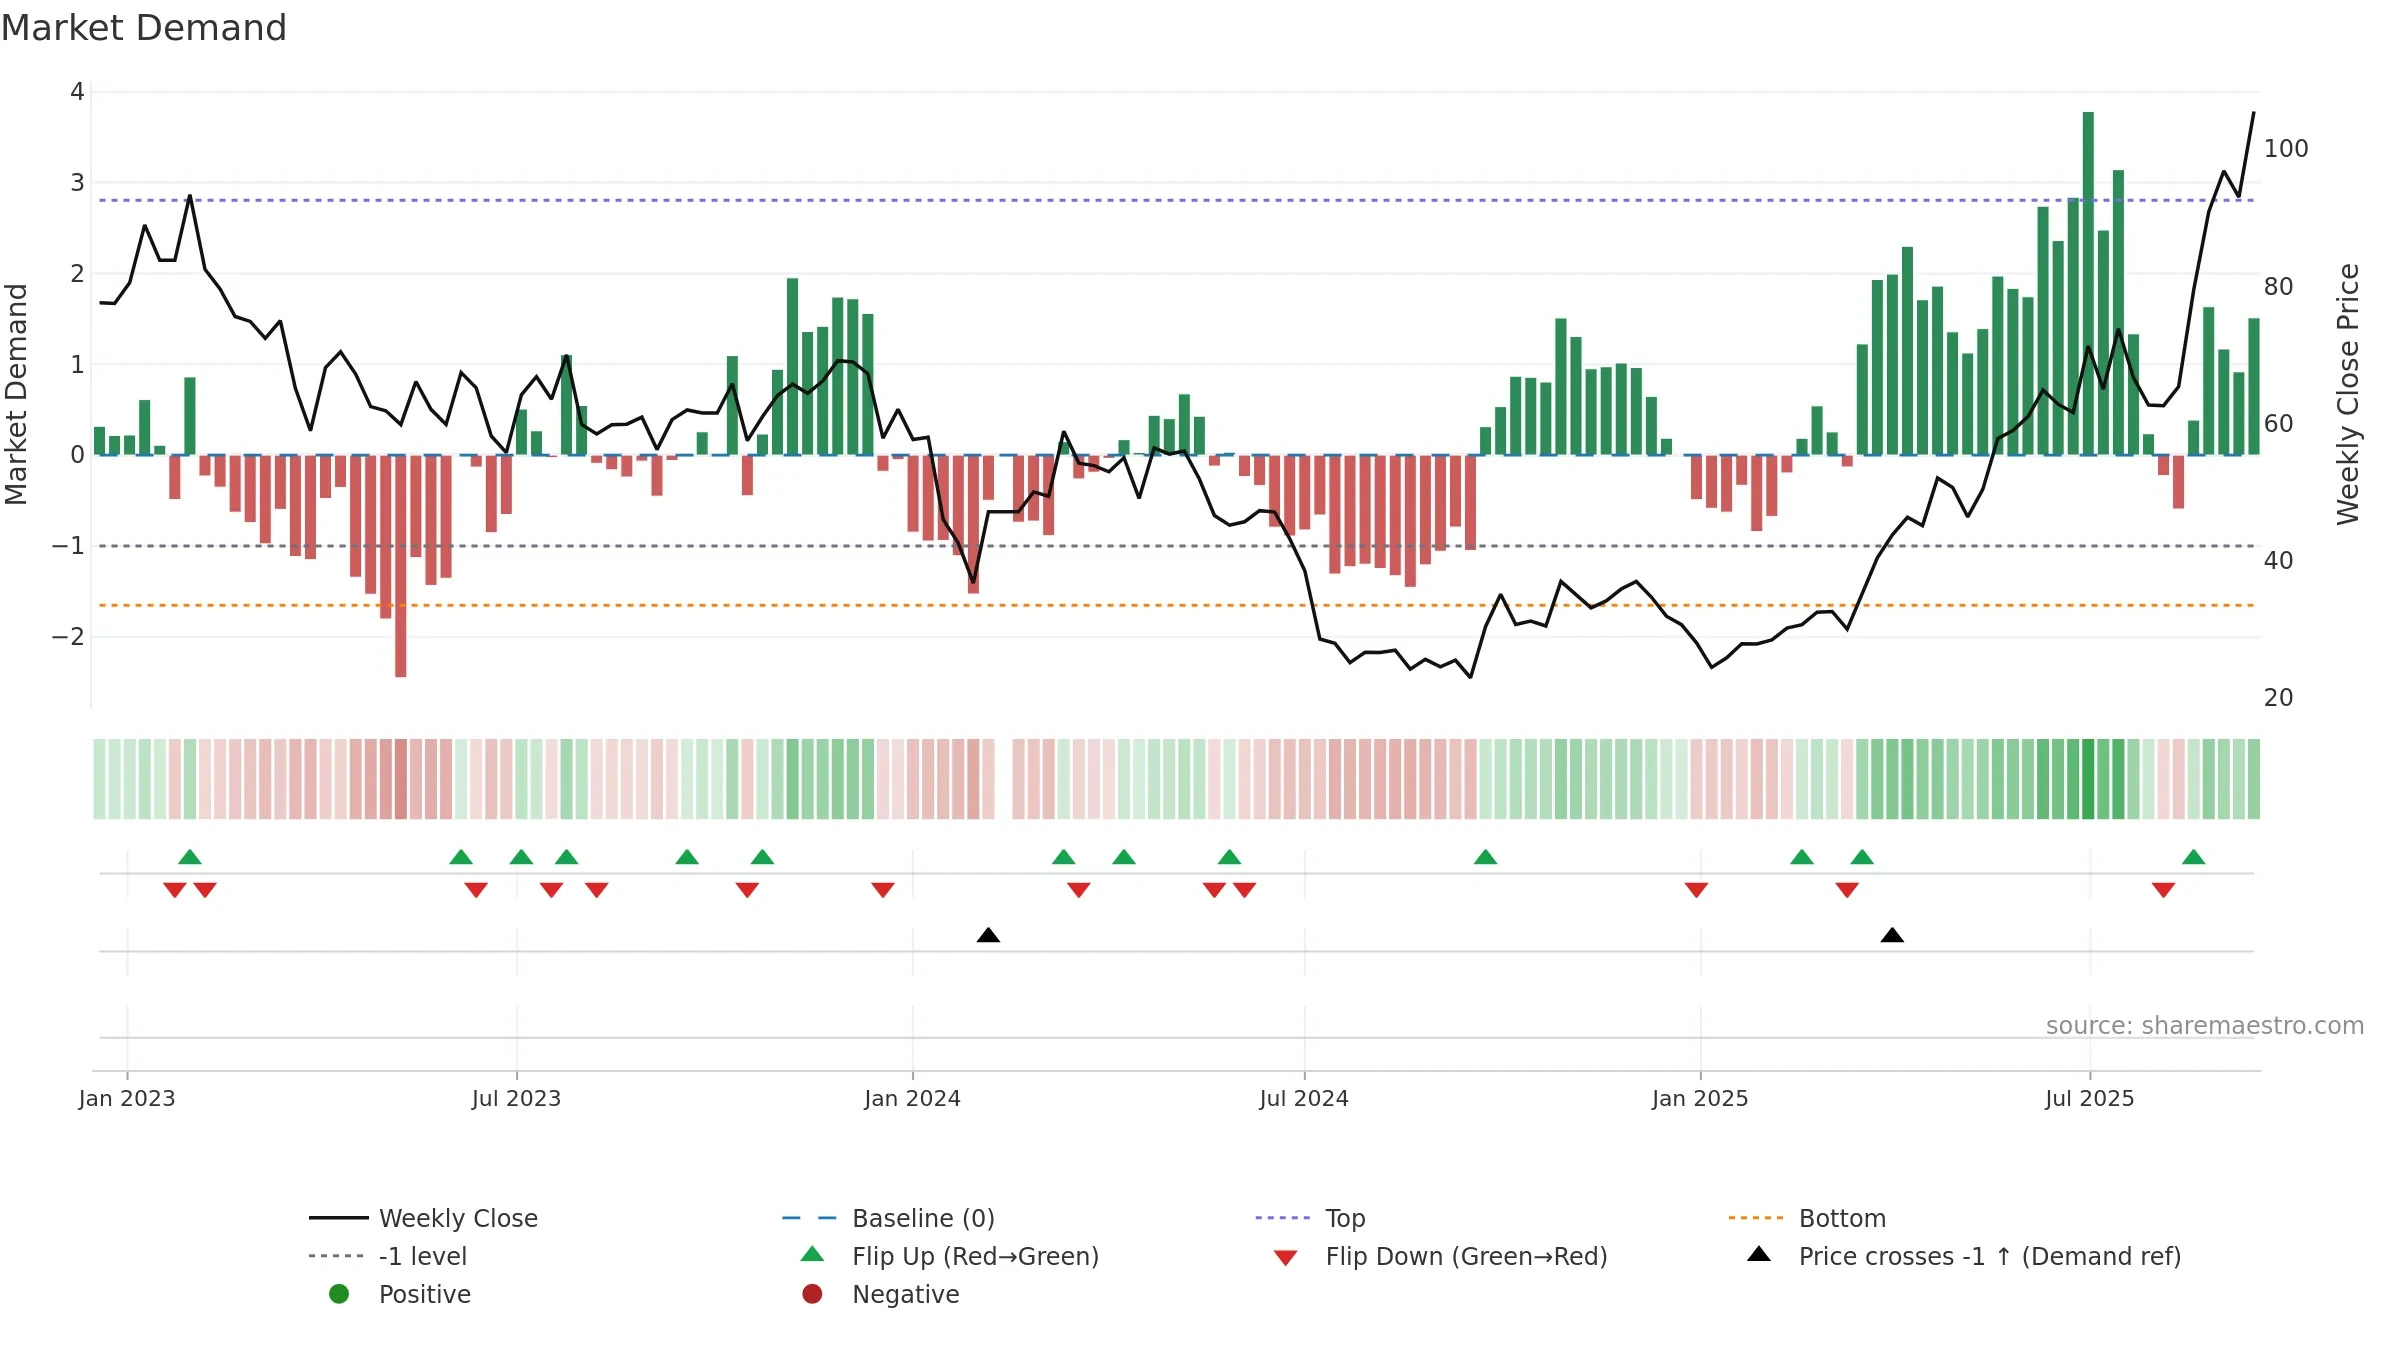Click the "-1 level" legend label
The width and height of the screenshot is (2400, 1350).
(423, 1256)
